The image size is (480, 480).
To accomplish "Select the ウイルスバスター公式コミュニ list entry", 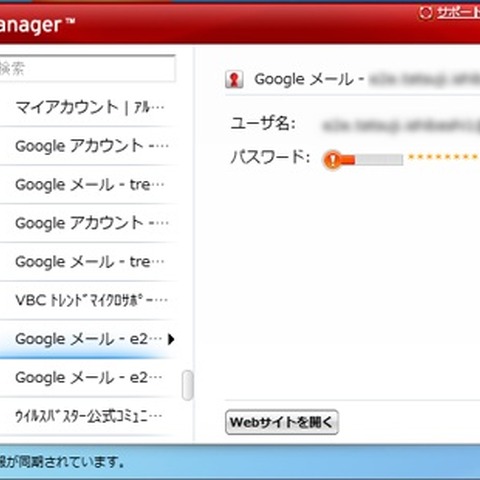I will (x=88, y=416).
